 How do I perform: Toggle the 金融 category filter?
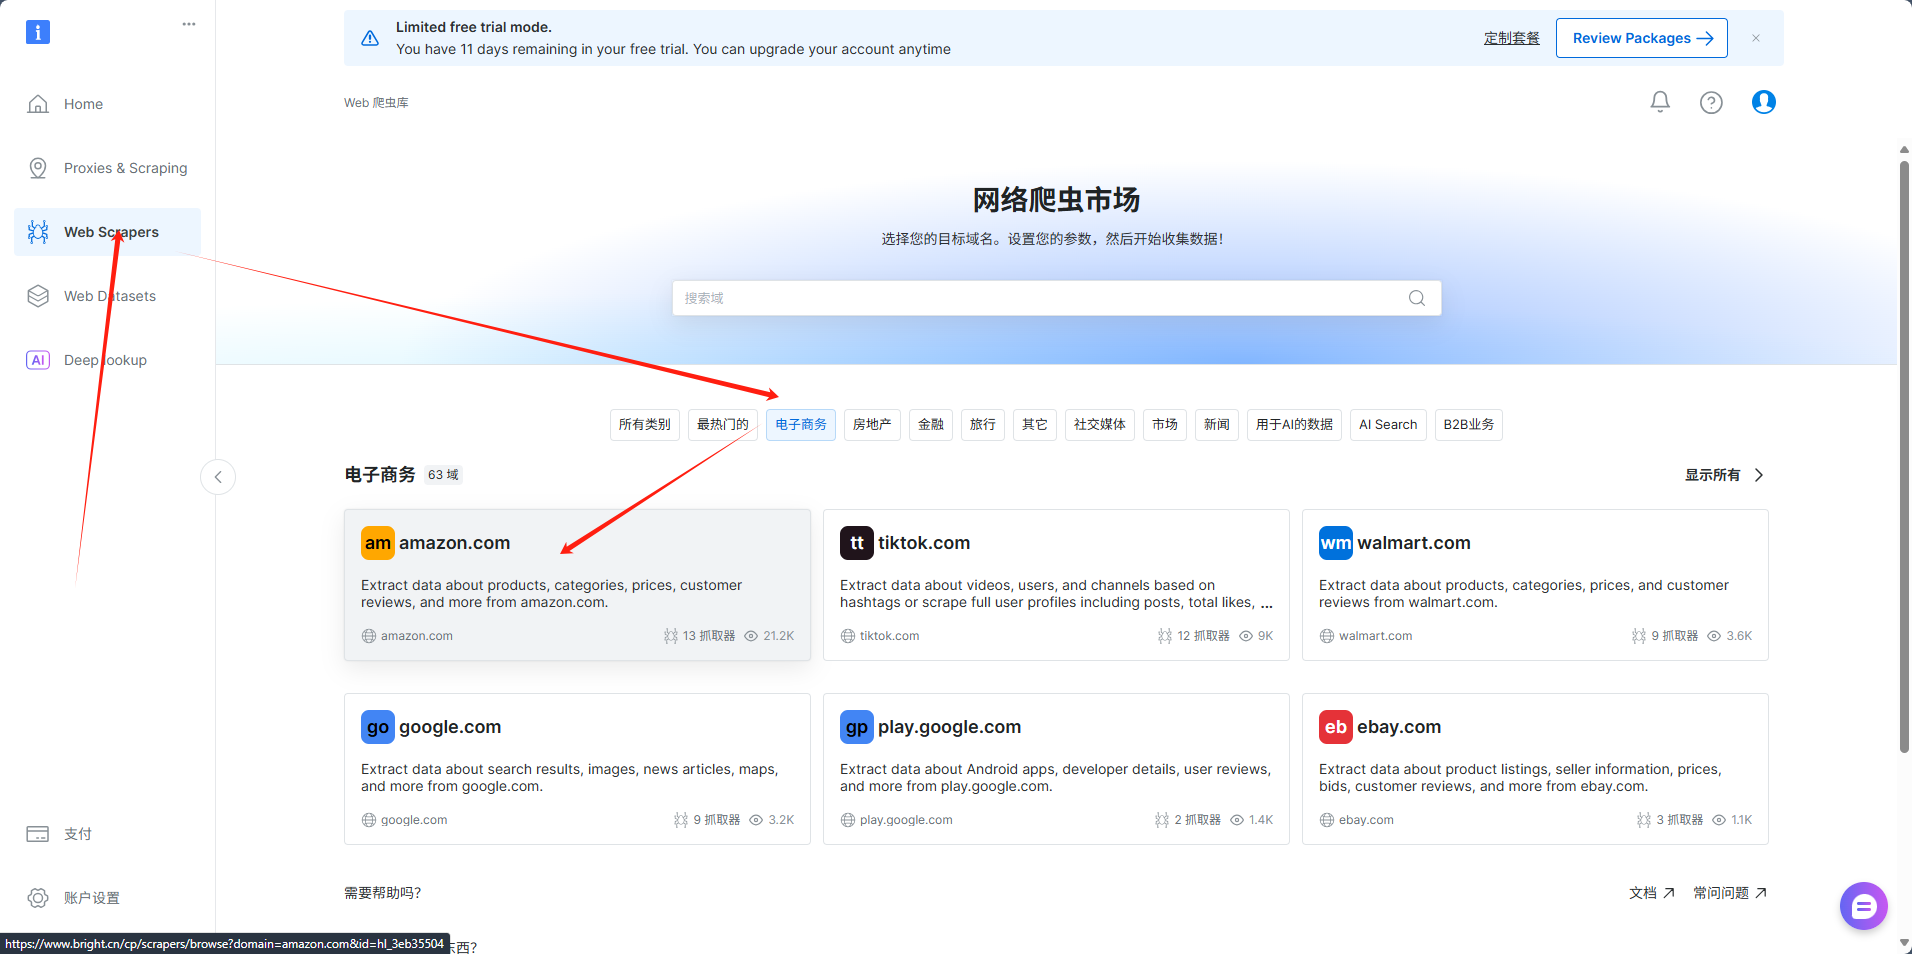[930, 424]
